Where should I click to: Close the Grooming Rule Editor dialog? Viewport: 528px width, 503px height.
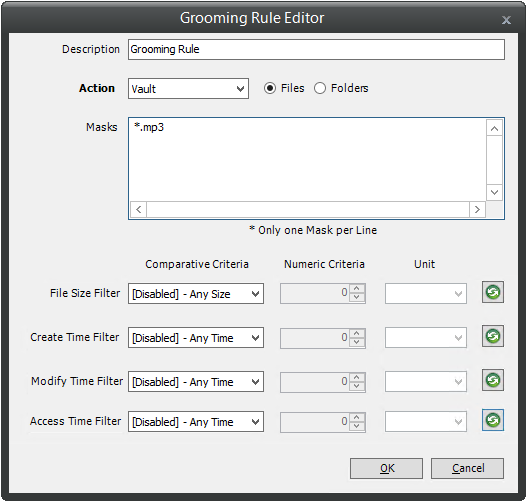pos(506,20)
